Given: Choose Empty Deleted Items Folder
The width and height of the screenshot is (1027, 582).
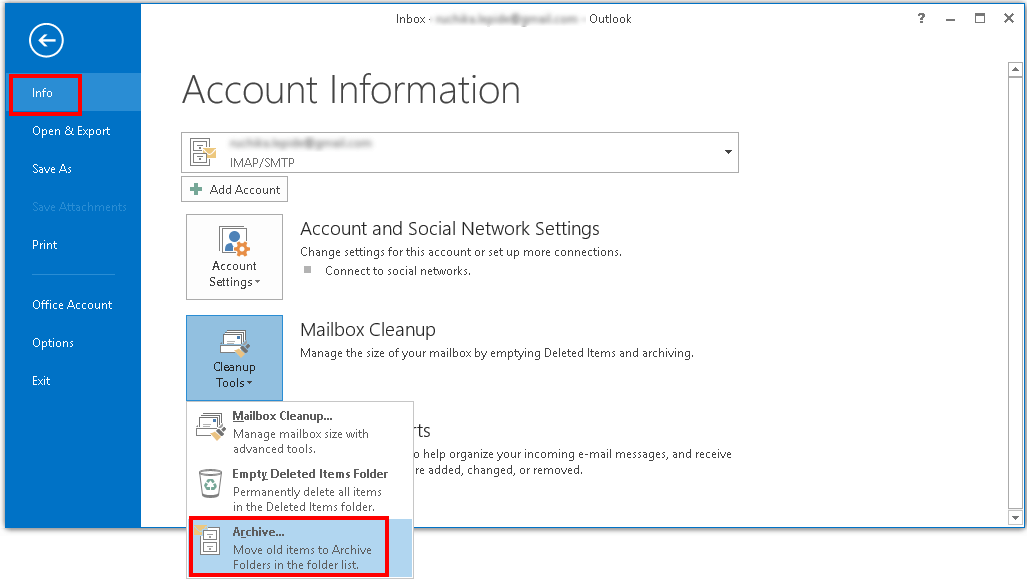Looking at the screenshot, I should click(x=301, y=489).
